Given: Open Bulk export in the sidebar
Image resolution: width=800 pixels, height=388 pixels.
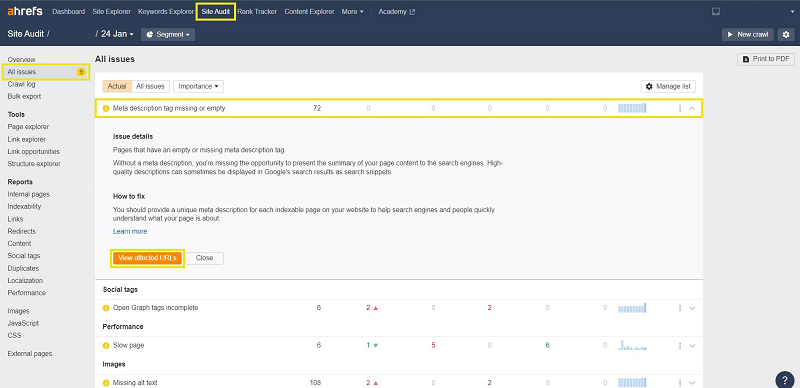Looking at the screenshot, I should [24, 96].
